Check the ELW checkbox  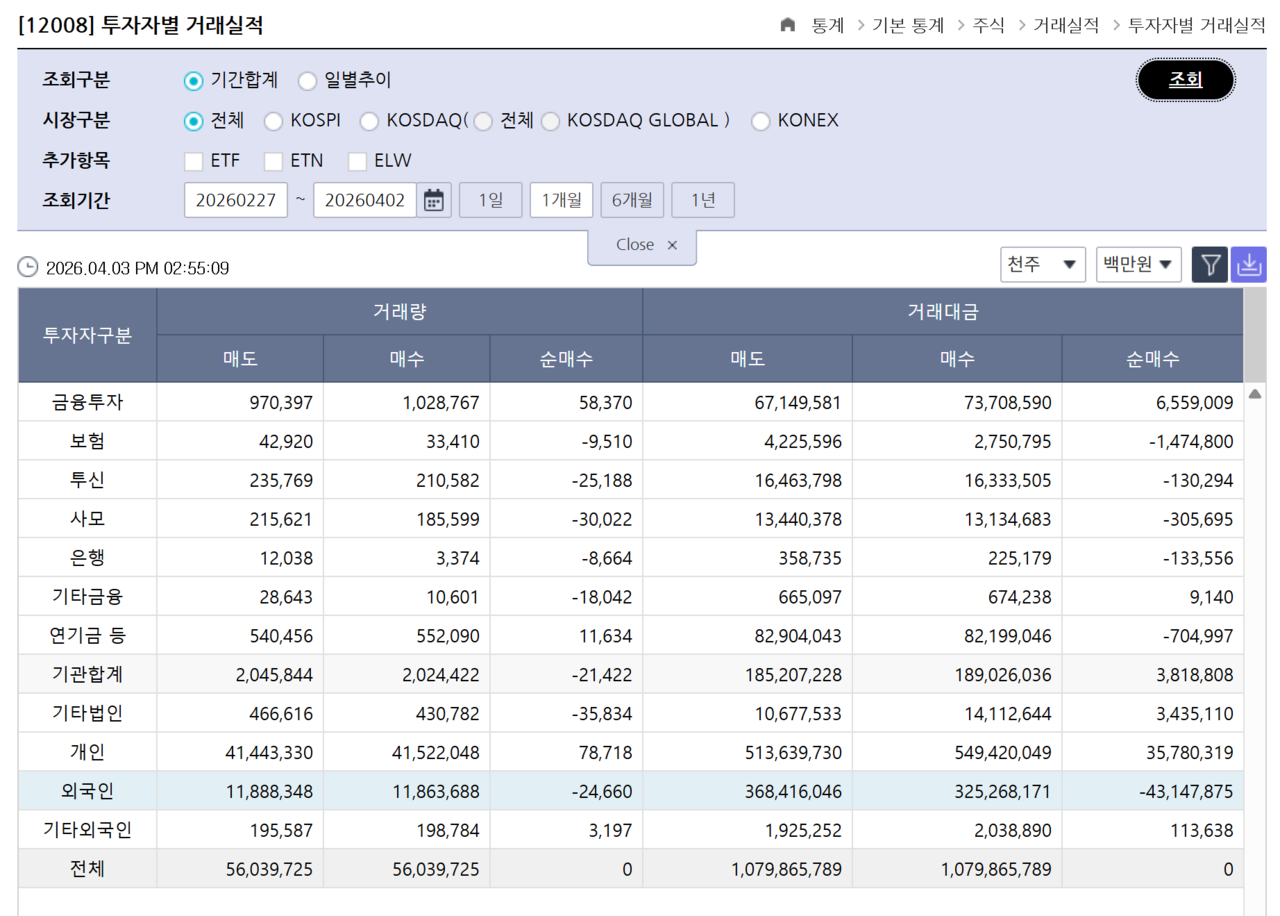[x=357, y=161]
